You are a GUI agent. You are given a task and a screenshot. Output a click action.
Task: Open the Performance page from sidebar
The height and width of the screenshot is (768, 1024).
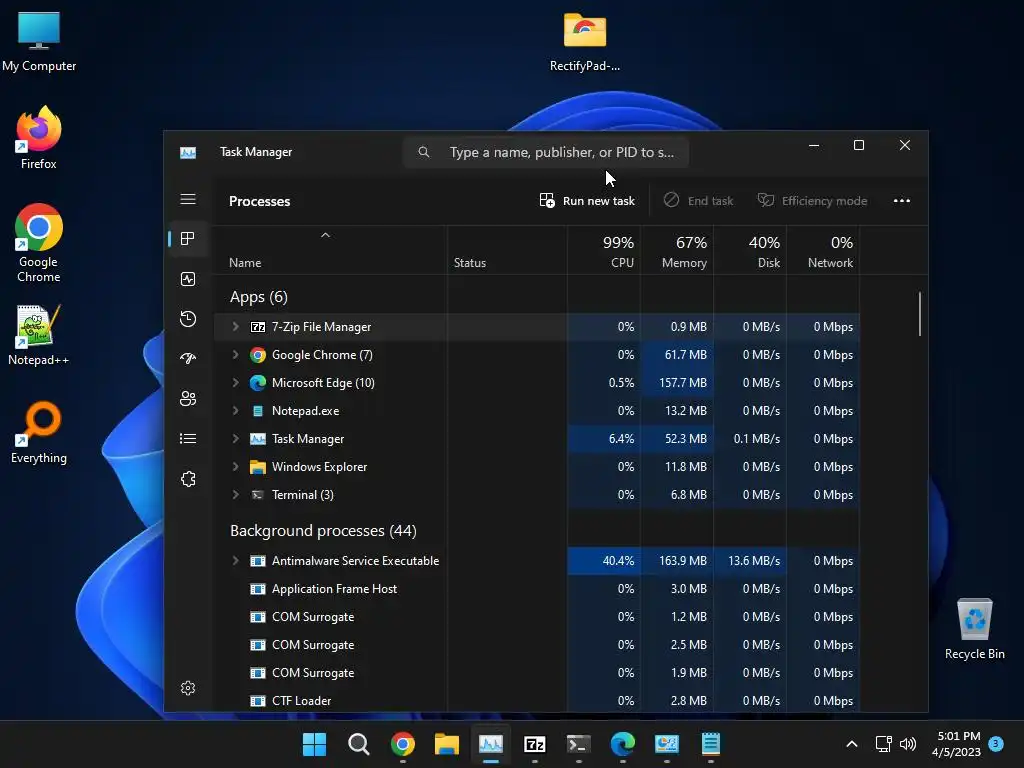[x=188, y=280]
